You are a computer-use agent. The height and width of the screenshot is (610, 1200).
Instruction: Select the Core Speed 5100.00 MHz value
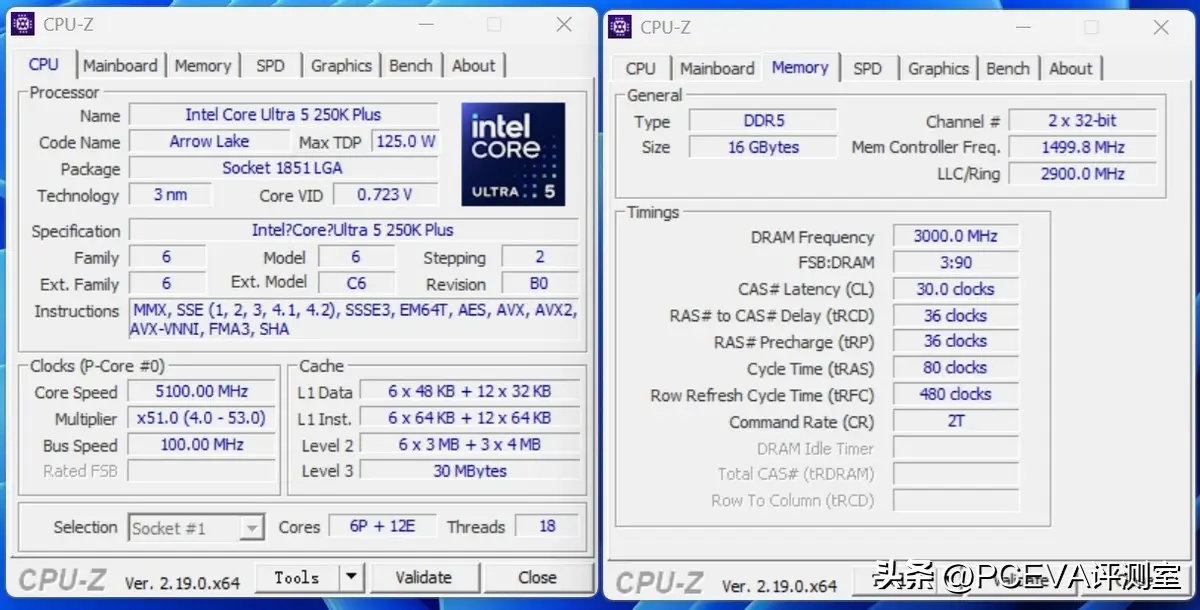tap(202, 392)
